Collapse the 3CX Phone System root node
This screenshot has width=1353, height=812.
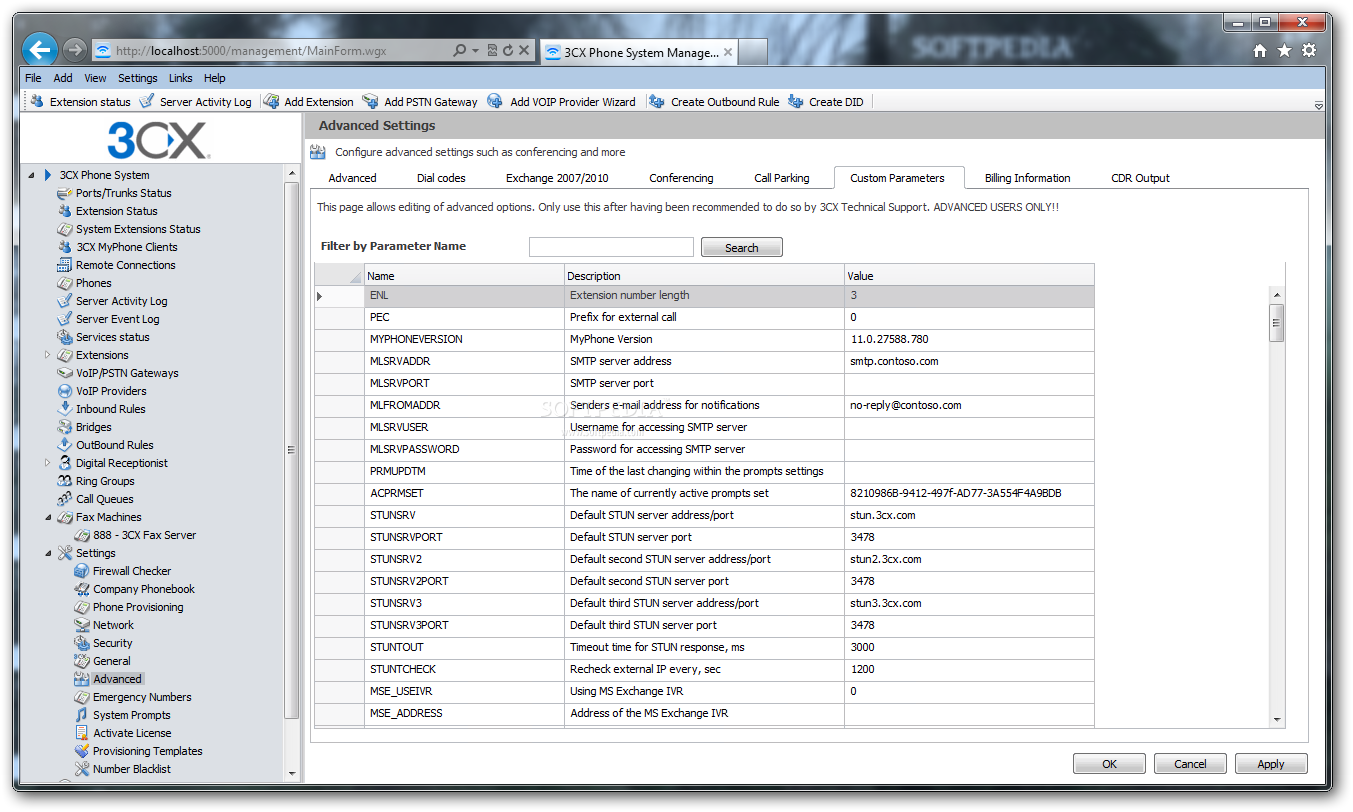(x=31, y=175)
